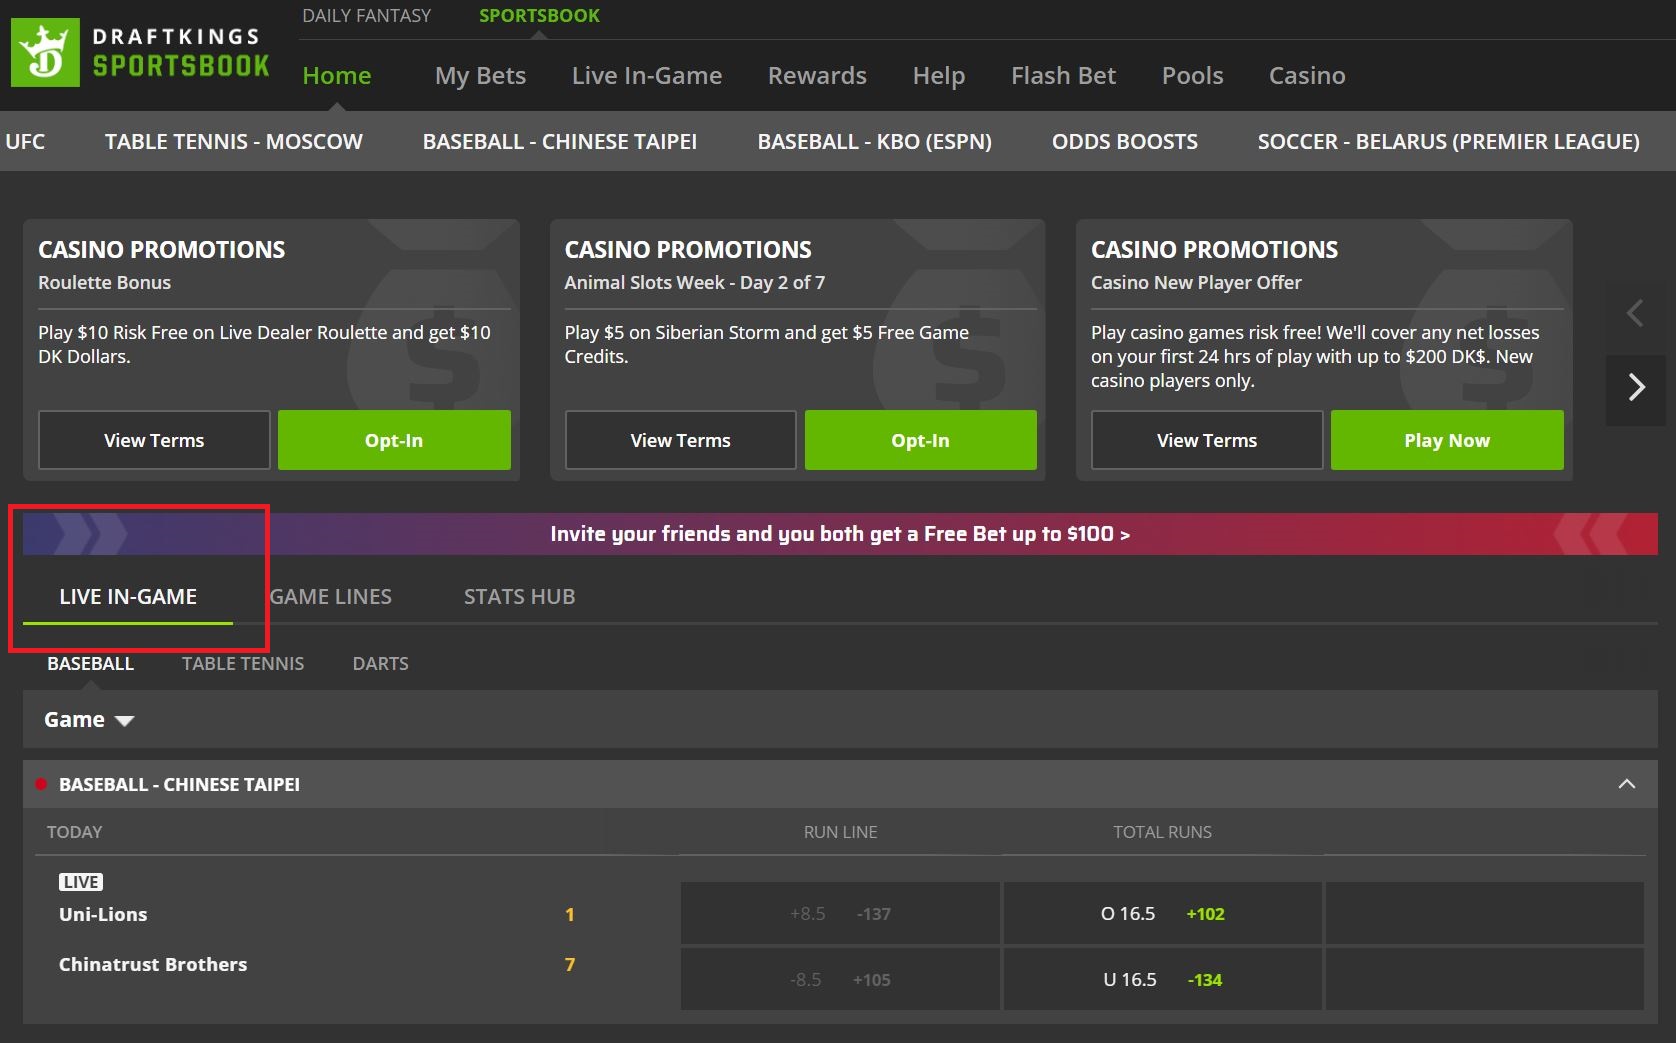Select the Live In-Game tab below banner

(128, 597)
